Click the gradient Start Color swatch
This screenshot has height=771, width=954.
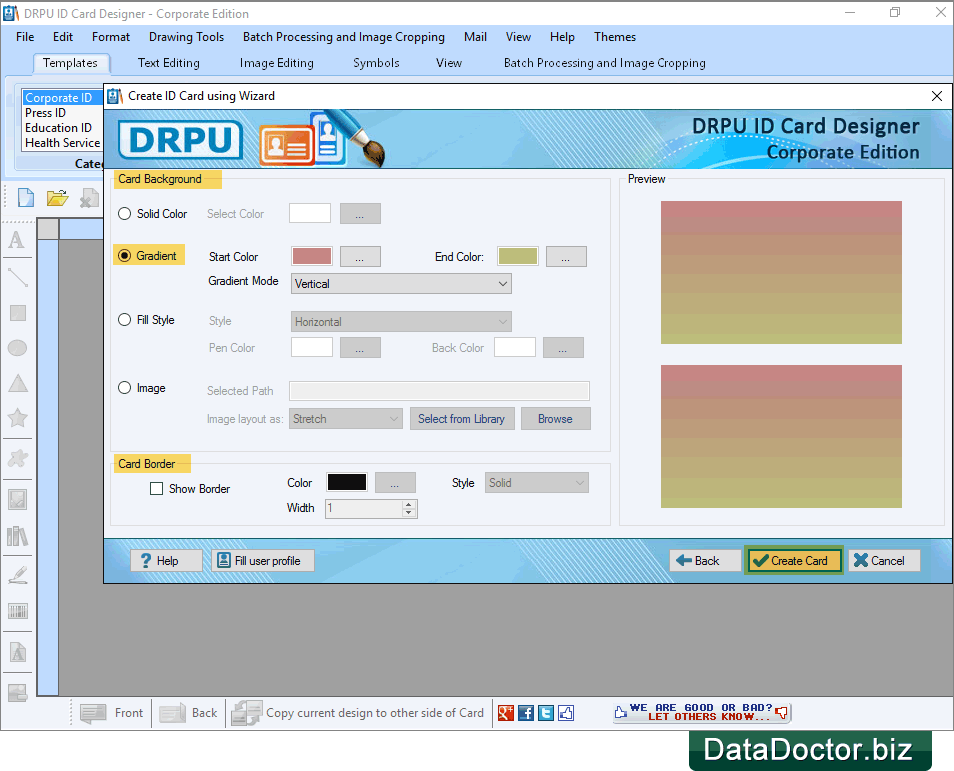point(312,256)
